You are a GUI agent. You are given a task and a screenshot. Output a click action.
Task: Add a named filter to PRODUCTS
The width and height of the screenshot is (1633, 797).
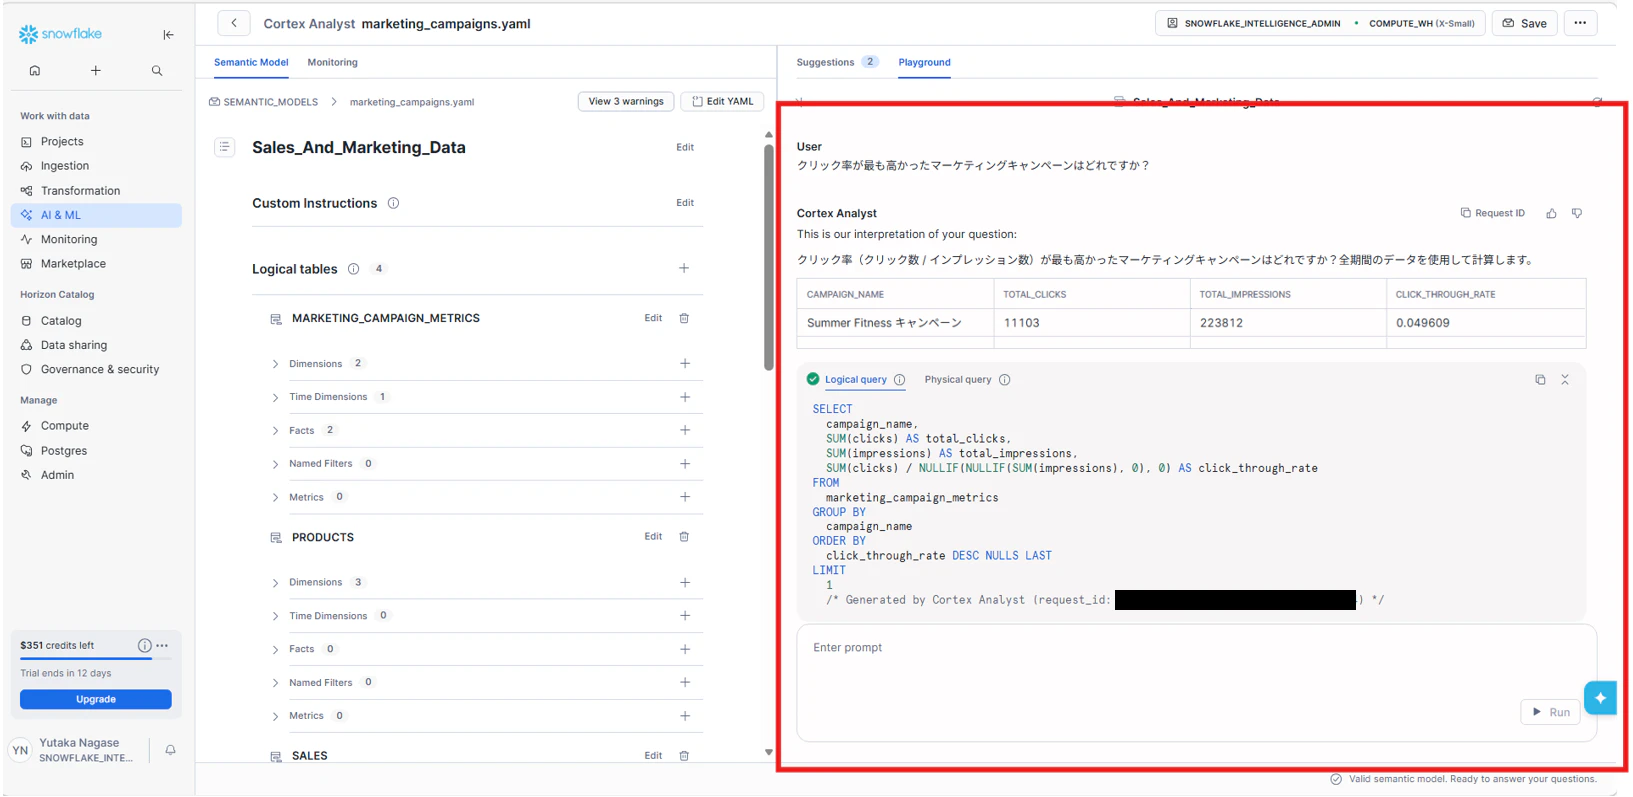(685, 682)
